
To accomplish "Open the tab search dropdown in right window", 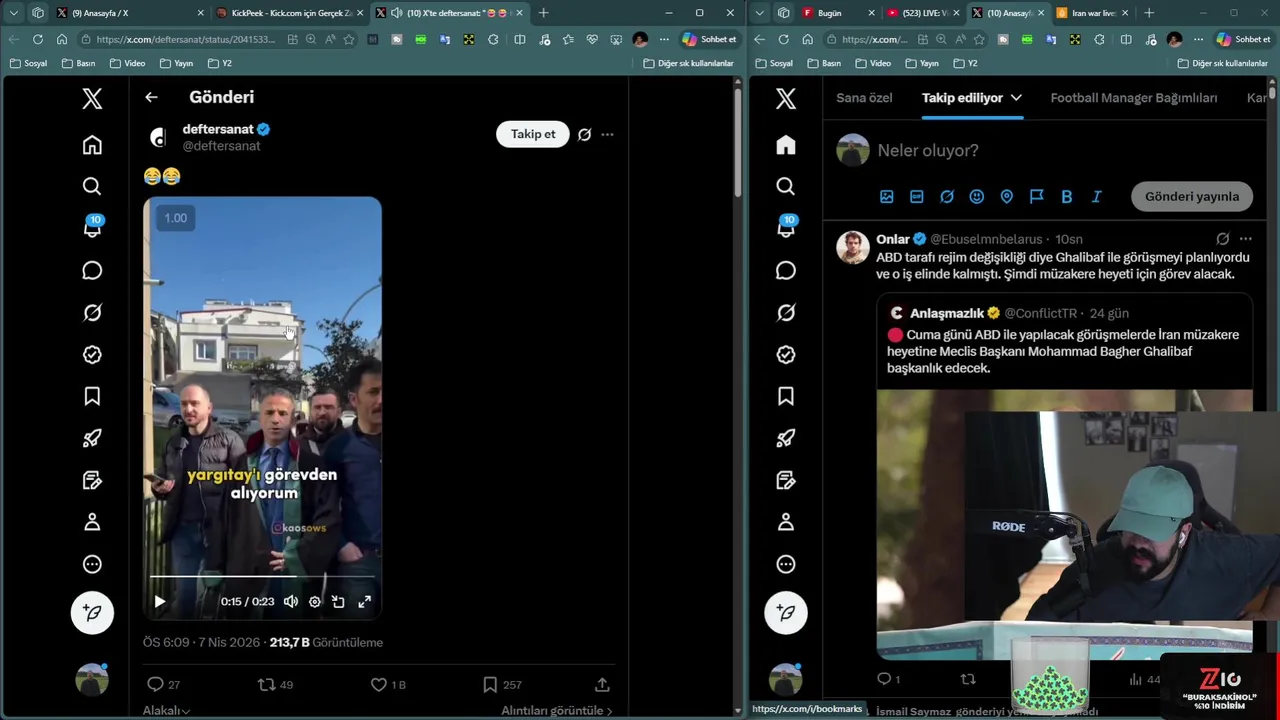I will [x=759, y=13].
